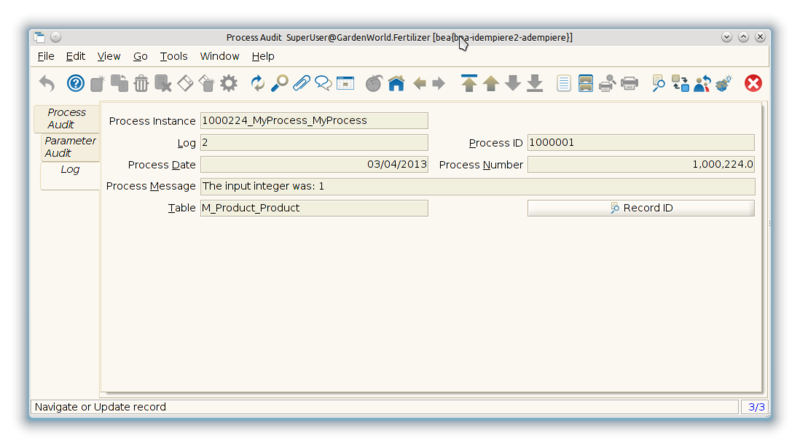Switch to the Parameter Audit tab
The height and width of the screenshot is (447, 800).
[x=70, y=147]
